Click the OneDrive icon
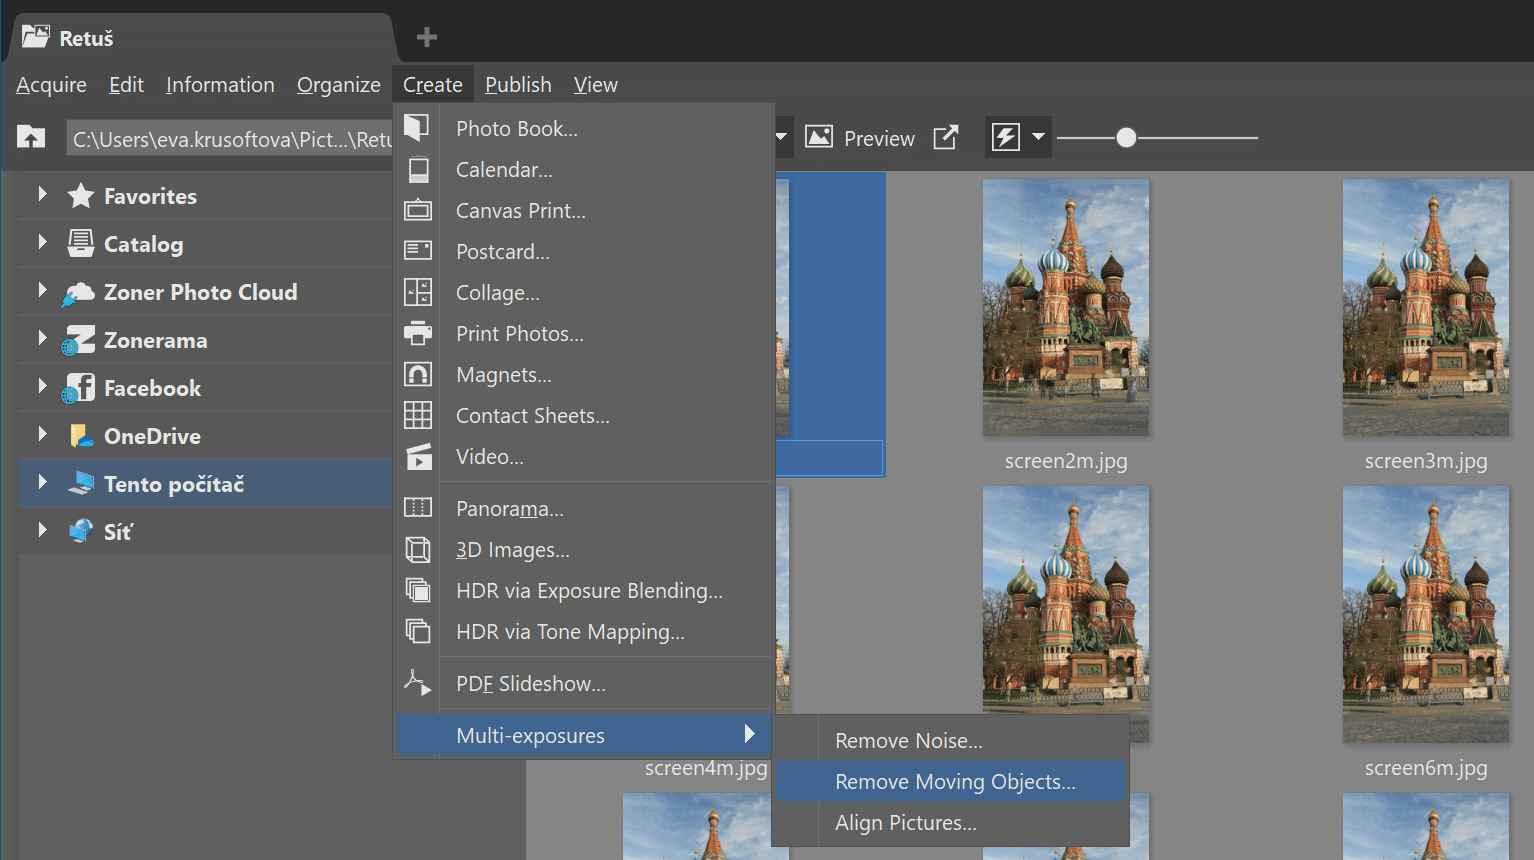The height and width of the screenshot is (860, 1534). click(x=81, y=435)
